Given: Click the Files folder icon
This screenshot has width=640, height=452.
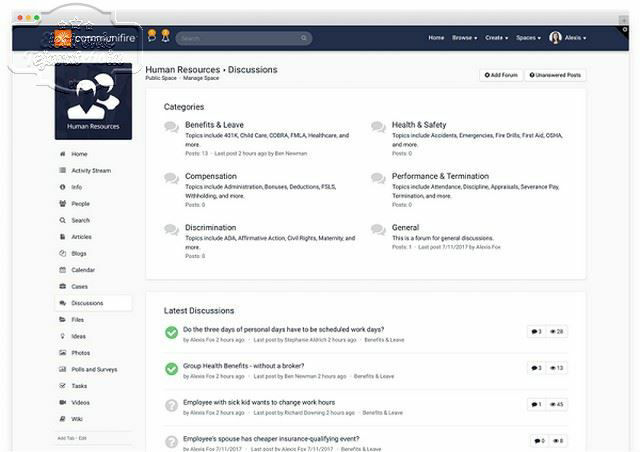Looking at the screenshot, I should (x=62, y=319).
